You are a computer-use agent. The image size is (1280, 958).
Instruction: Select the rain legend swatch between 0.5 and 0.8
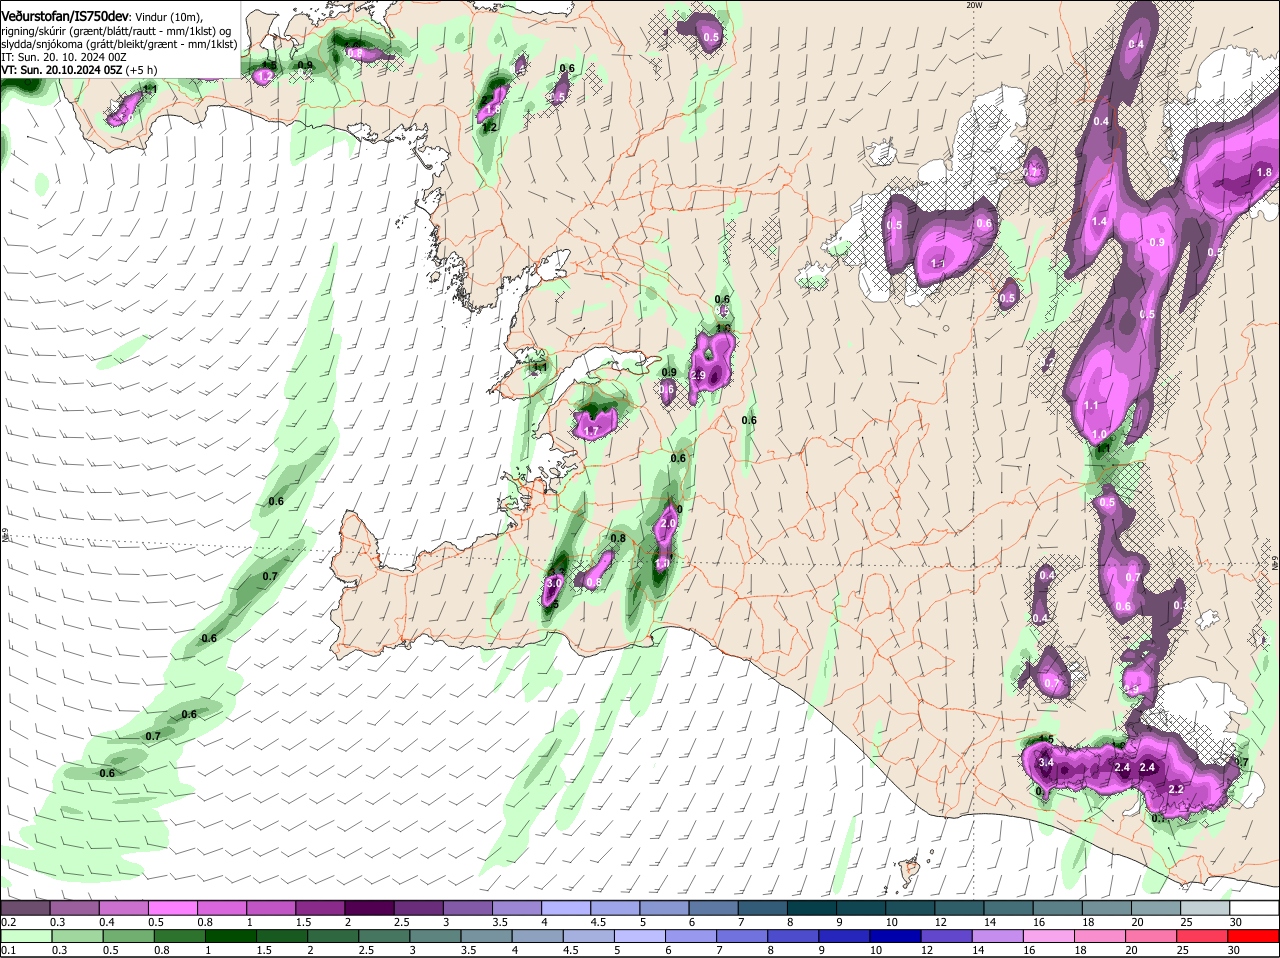[x=128, y=936]
